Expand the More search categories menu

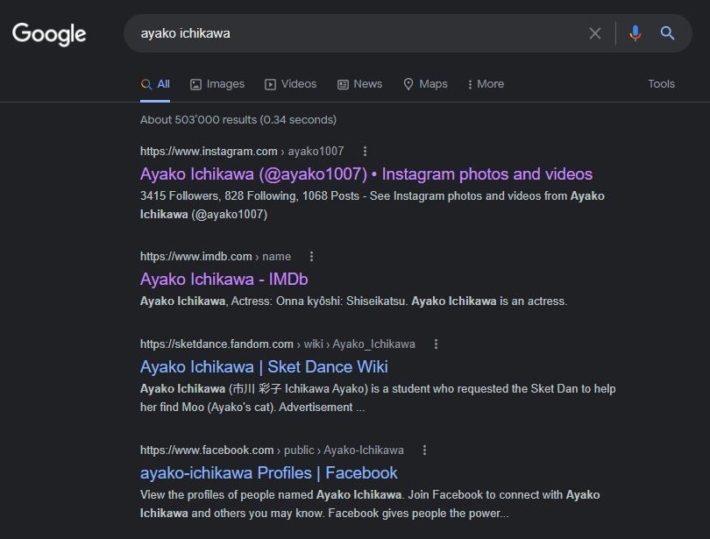tap(486, 84)
